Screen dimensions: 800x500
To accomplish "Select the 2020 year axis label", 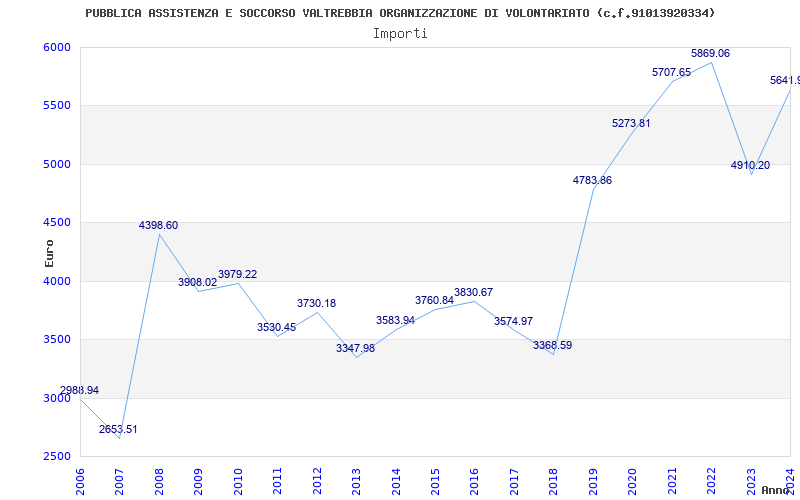I will click(x=633, y=482).
